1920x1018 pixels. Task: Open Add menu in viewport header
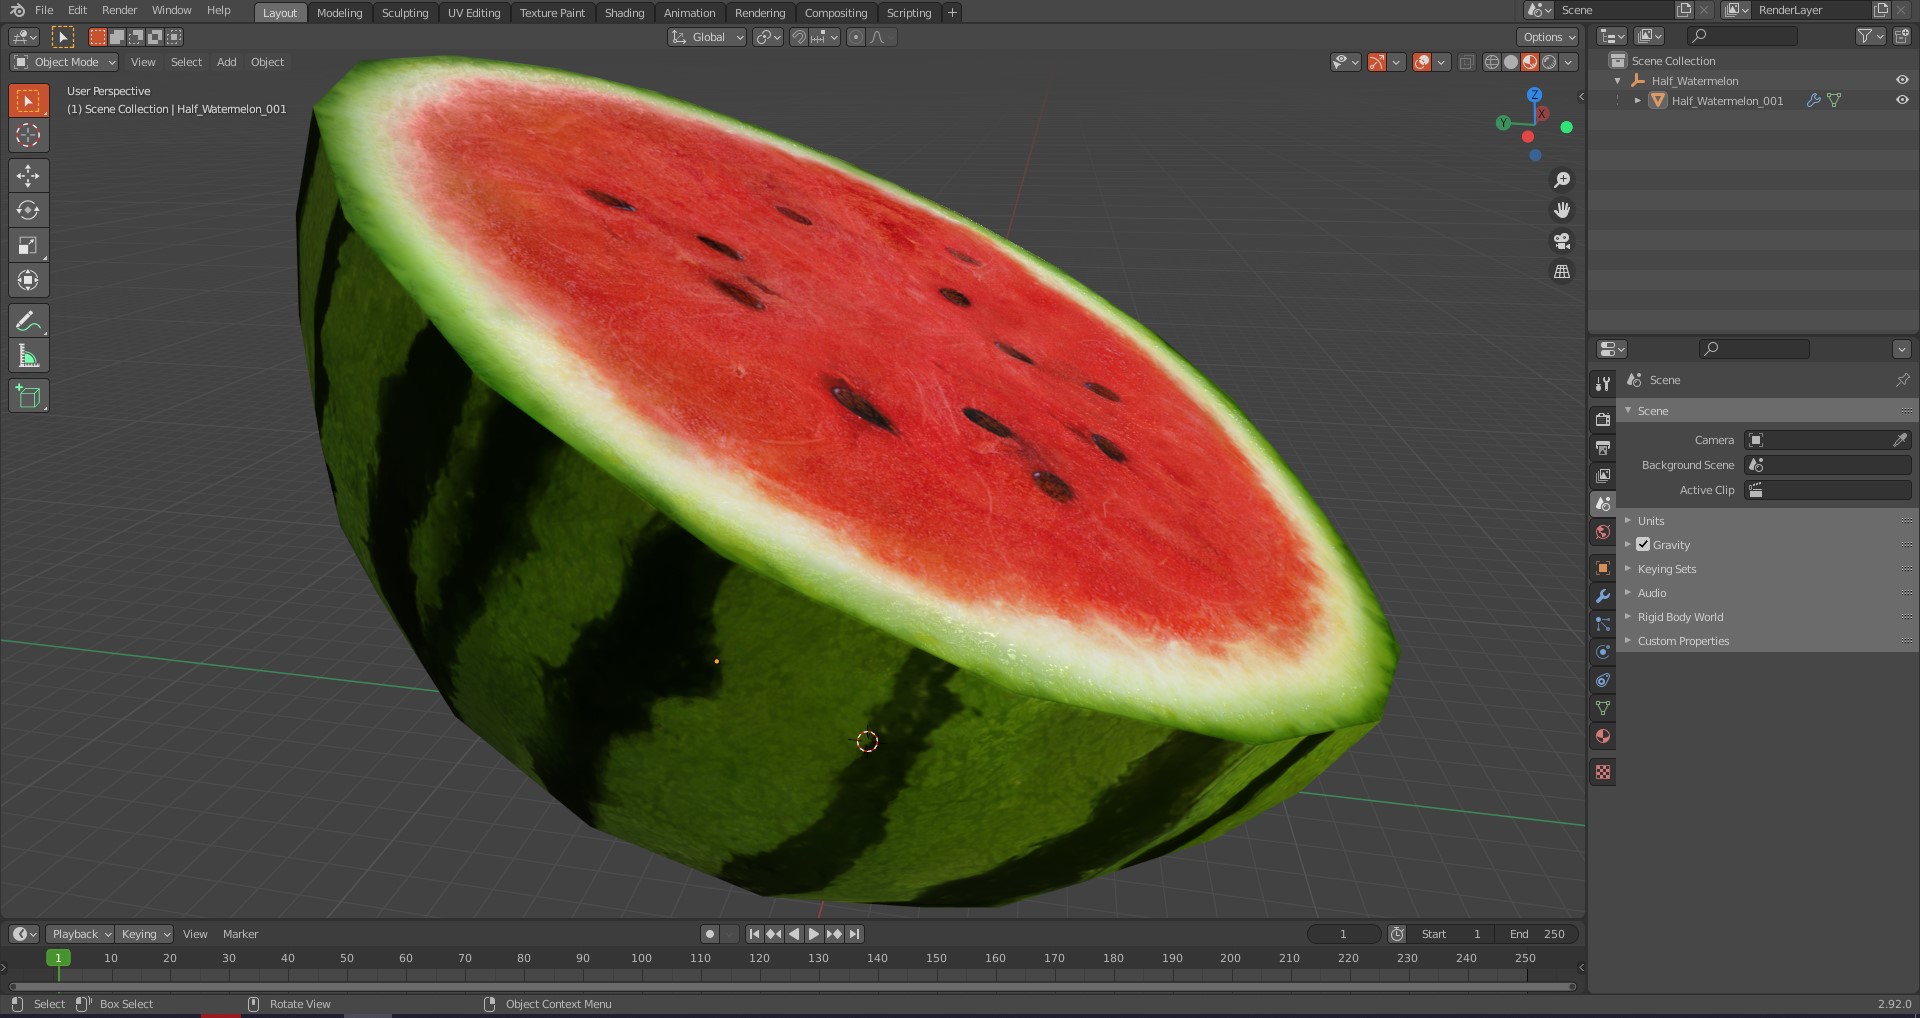click(x=227, y=62)
